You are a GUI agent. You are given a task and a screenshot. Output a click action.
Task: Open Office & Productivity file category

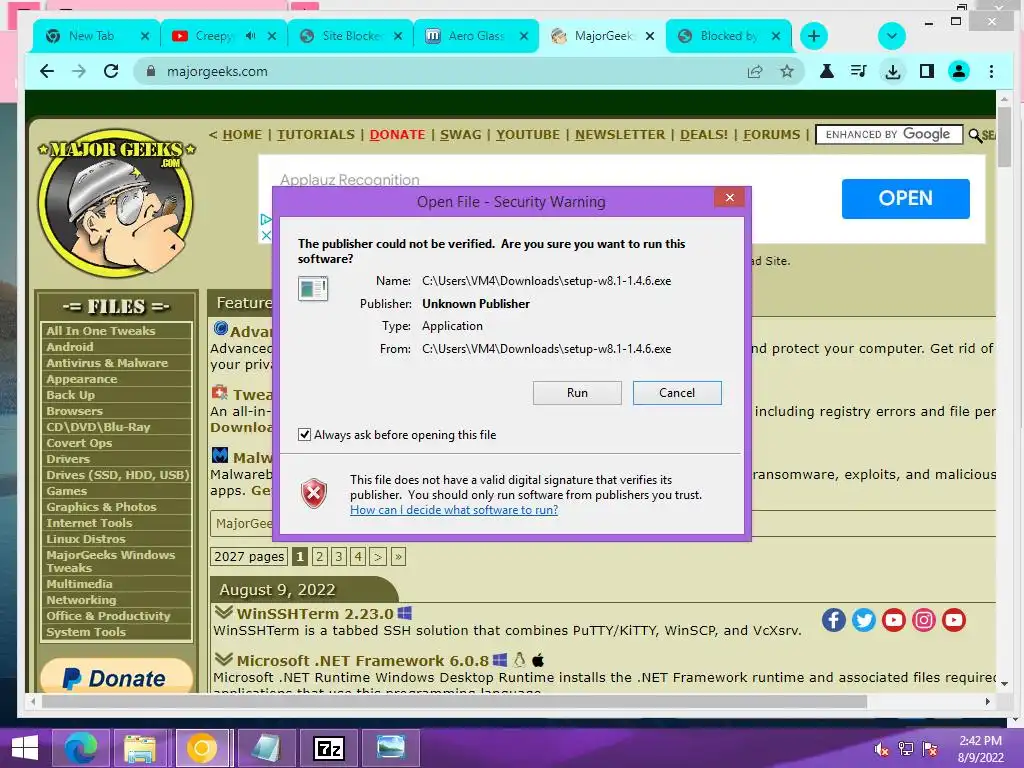point(108,616)
